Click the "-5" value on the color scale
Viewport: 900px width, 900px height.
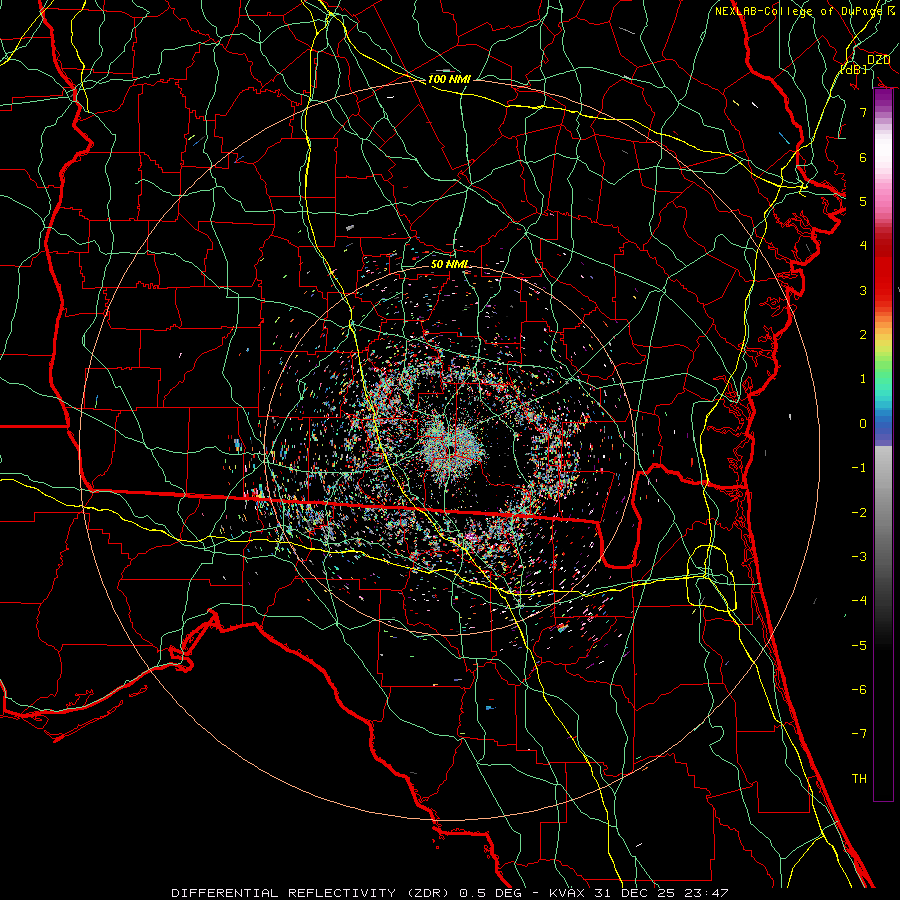(859, 646)
